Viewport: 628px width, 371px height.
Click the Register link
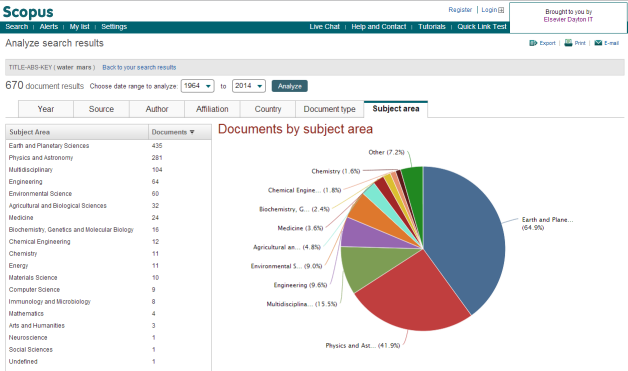[x=460, y=10]
